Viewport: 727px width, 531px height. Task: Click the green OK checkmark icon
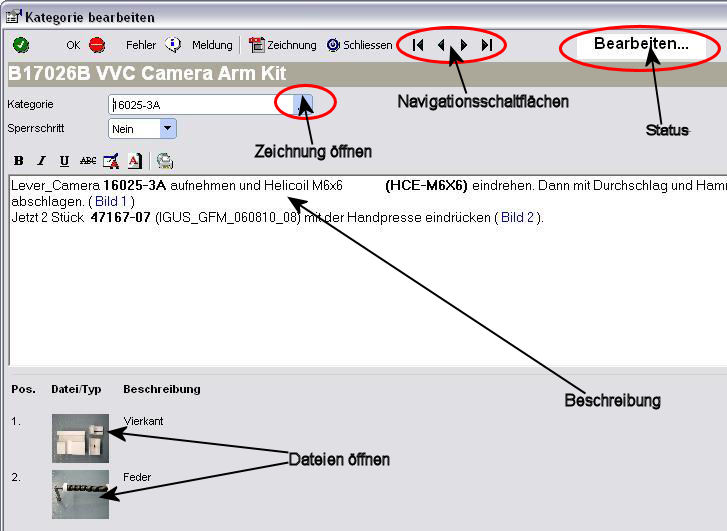(21, 45)
